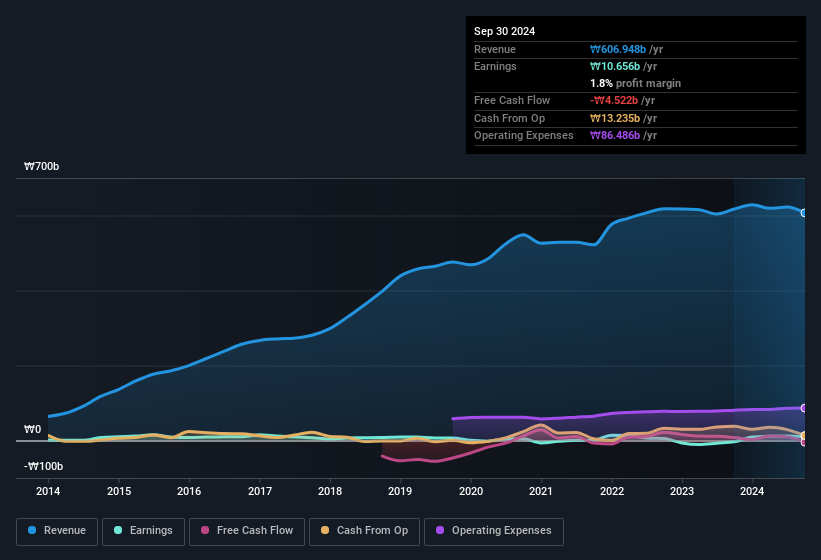
Task: Click the ₩0 y-axis label
Action: pos(32,429)
